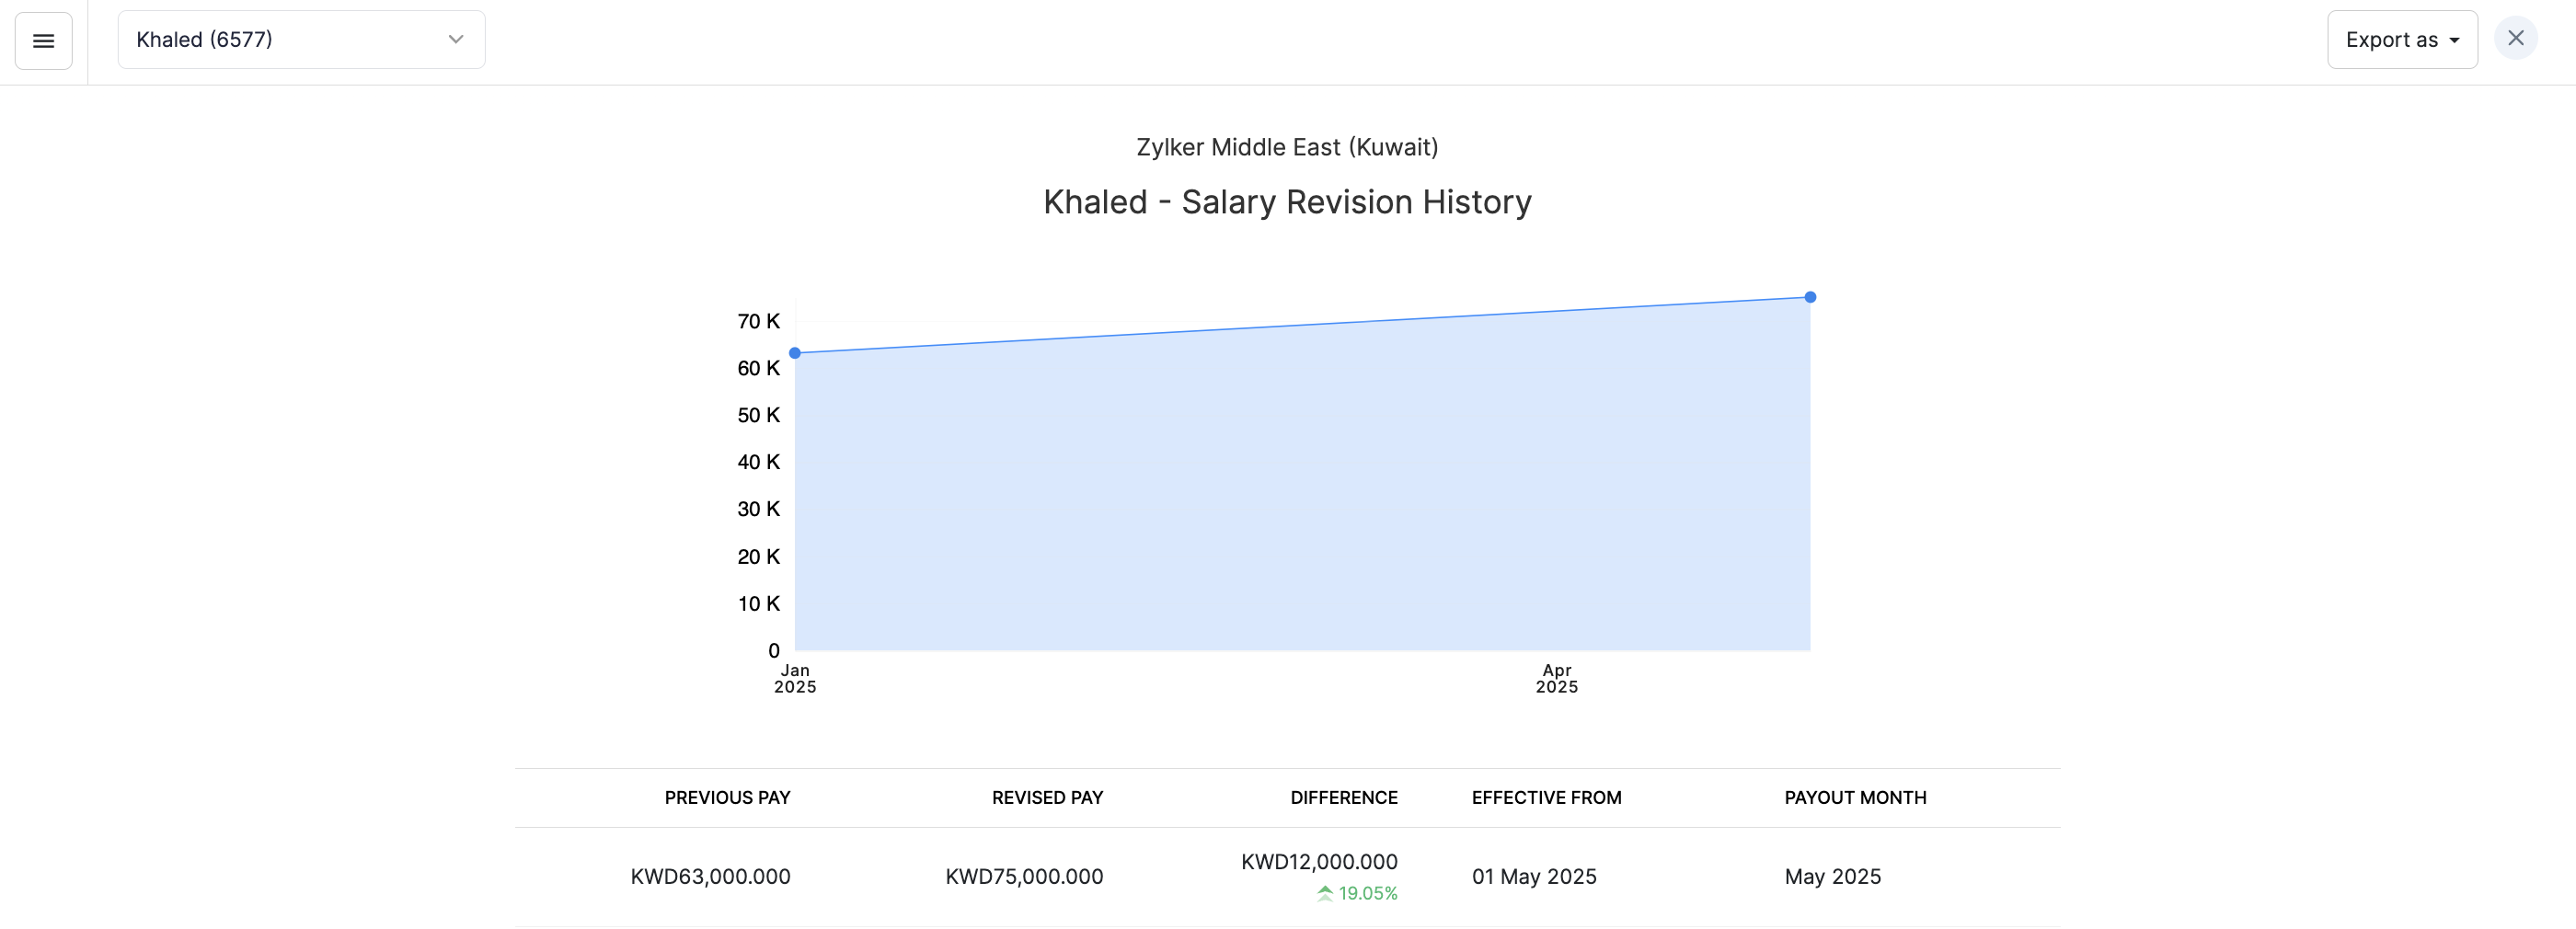The height and width of the screenshot is (929, 2576).
Task: Click the Difference column header
Action: [1343, 797]
